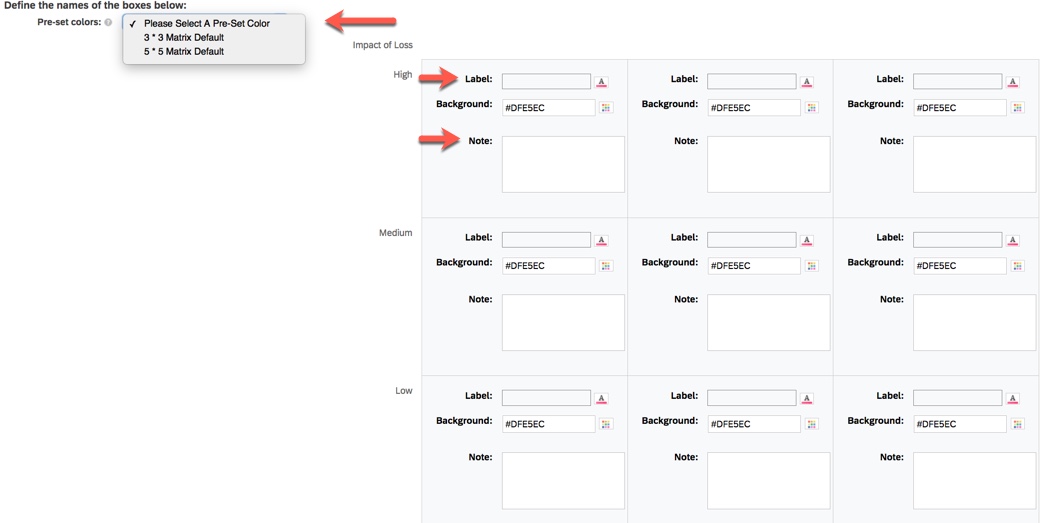Click the Note box in Medium row middle cell
The height and width of the screenshot is (523, 1059).
coord(769,322)
